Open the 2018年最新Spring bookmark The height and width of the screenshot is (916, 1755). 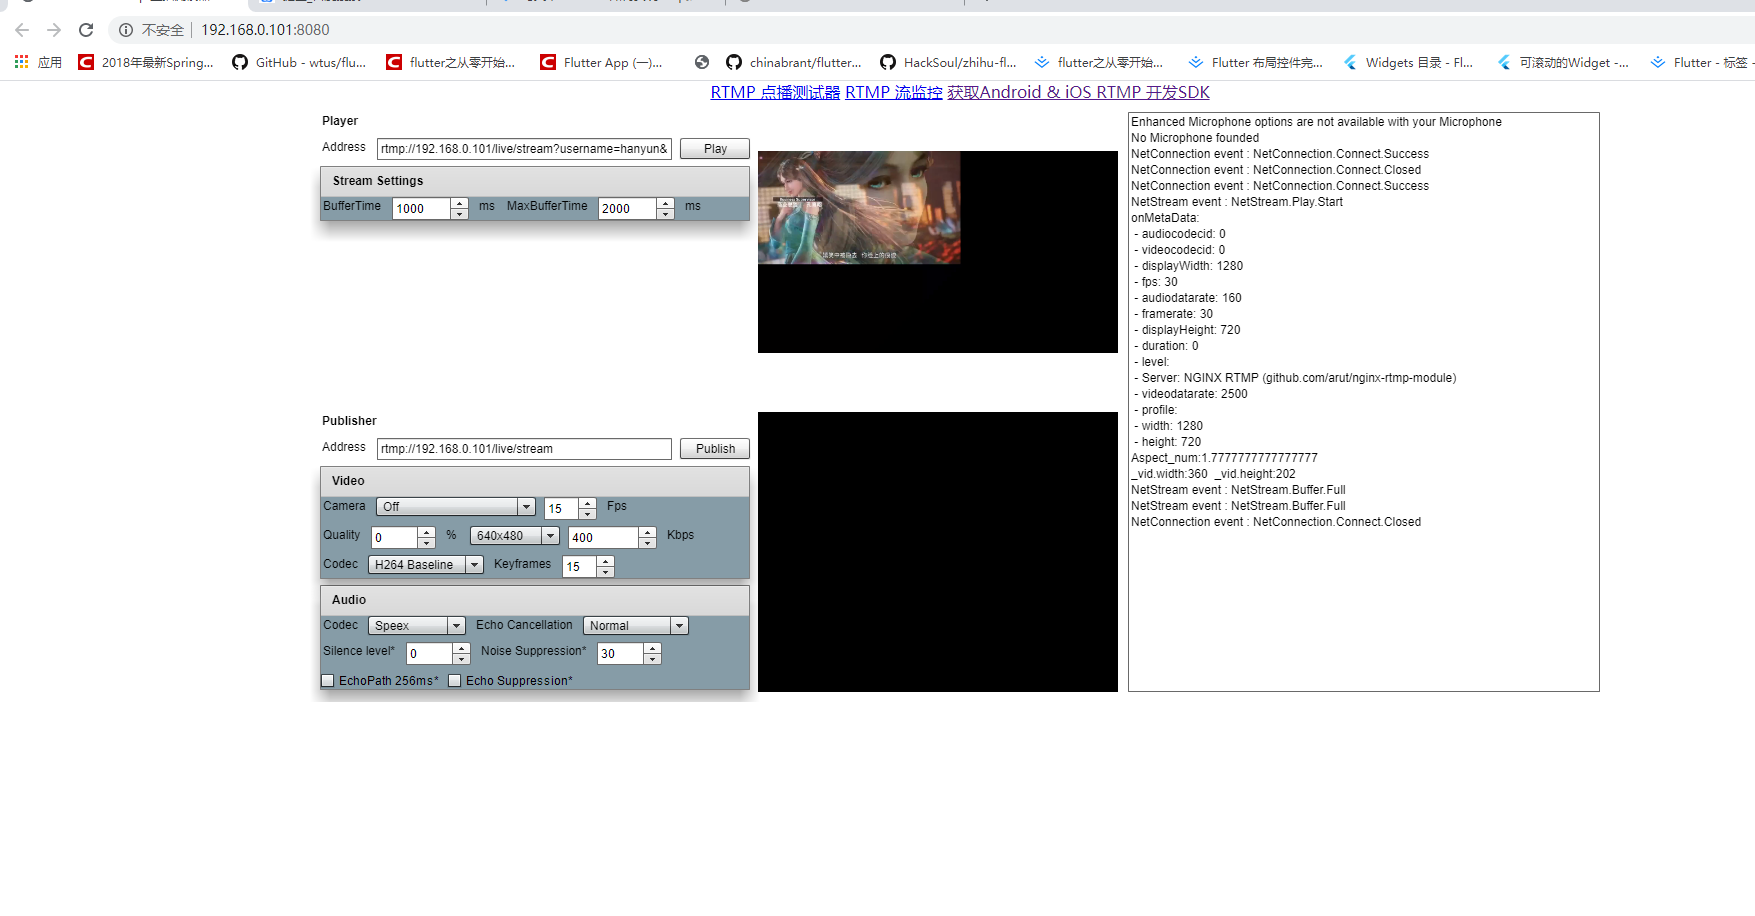pyautogui.click(x=146, y=62)
